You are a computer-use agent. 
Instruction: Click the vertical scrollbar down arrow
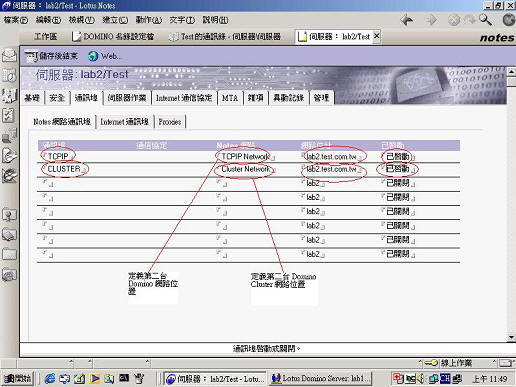click(x=511, y=337)
